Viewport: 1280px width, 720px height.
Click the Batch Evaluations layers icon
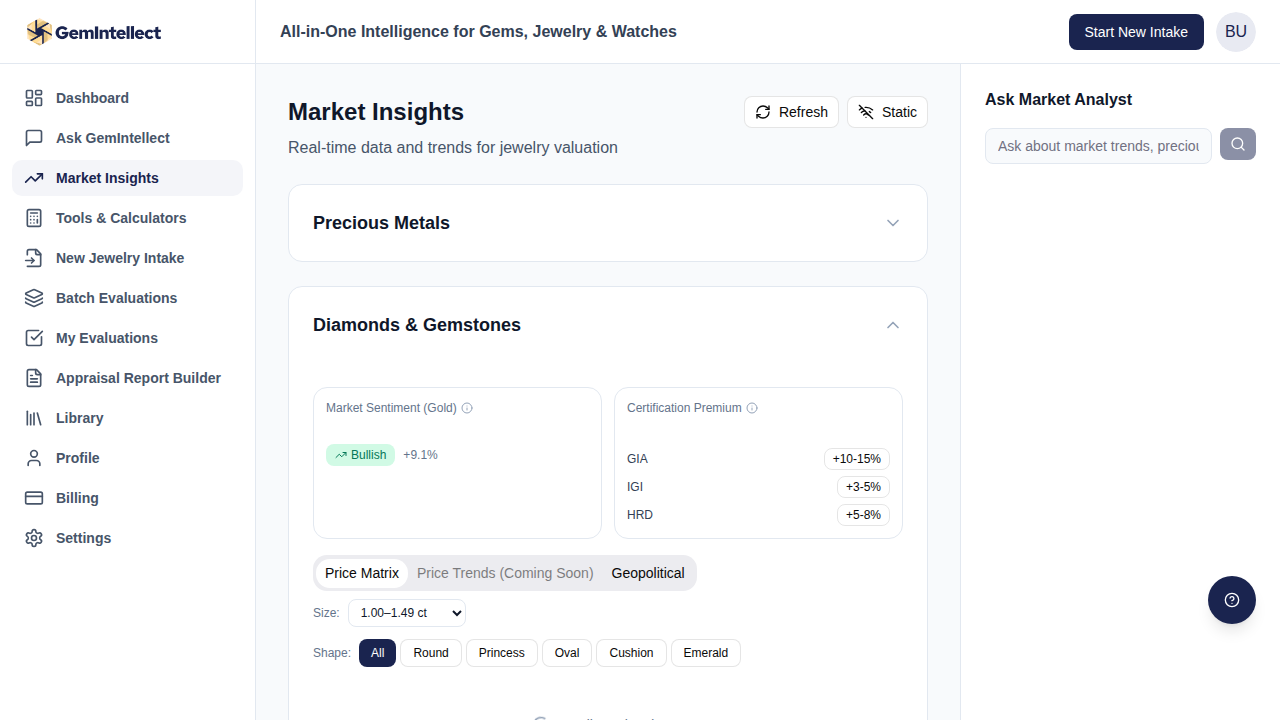34,298
